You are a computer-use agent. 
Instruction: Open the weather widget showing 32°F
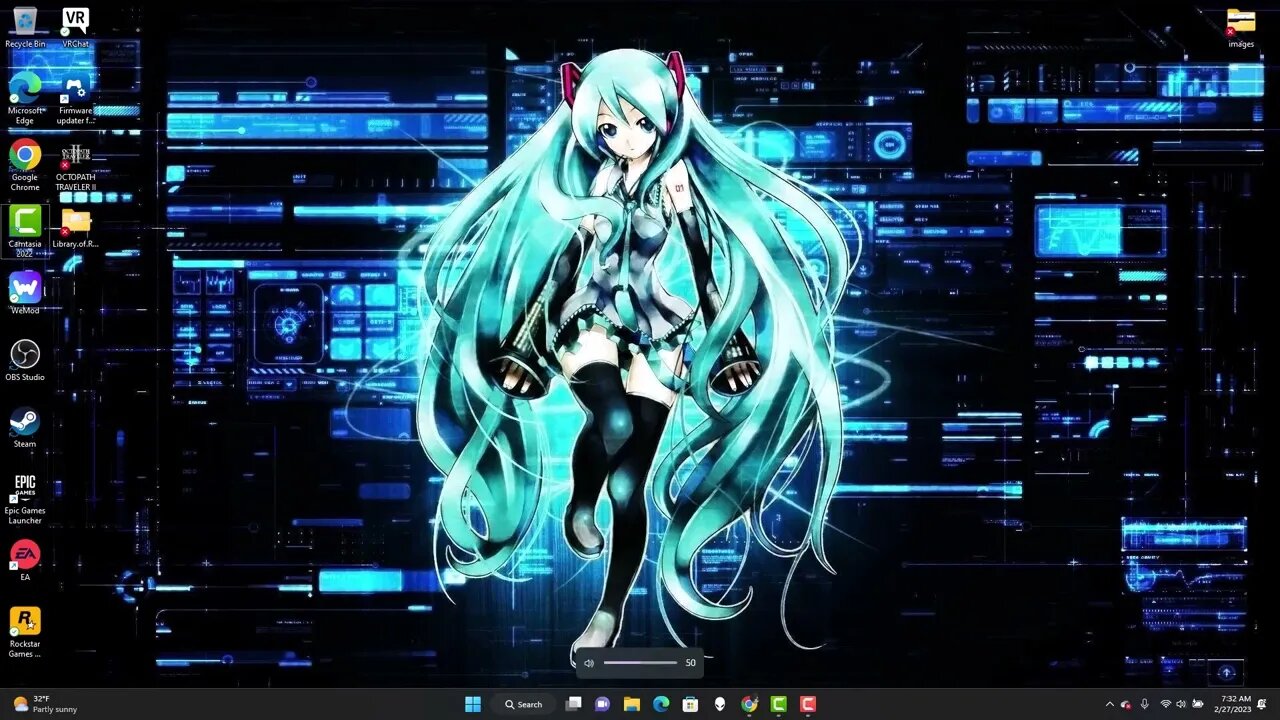click(45, 704)
